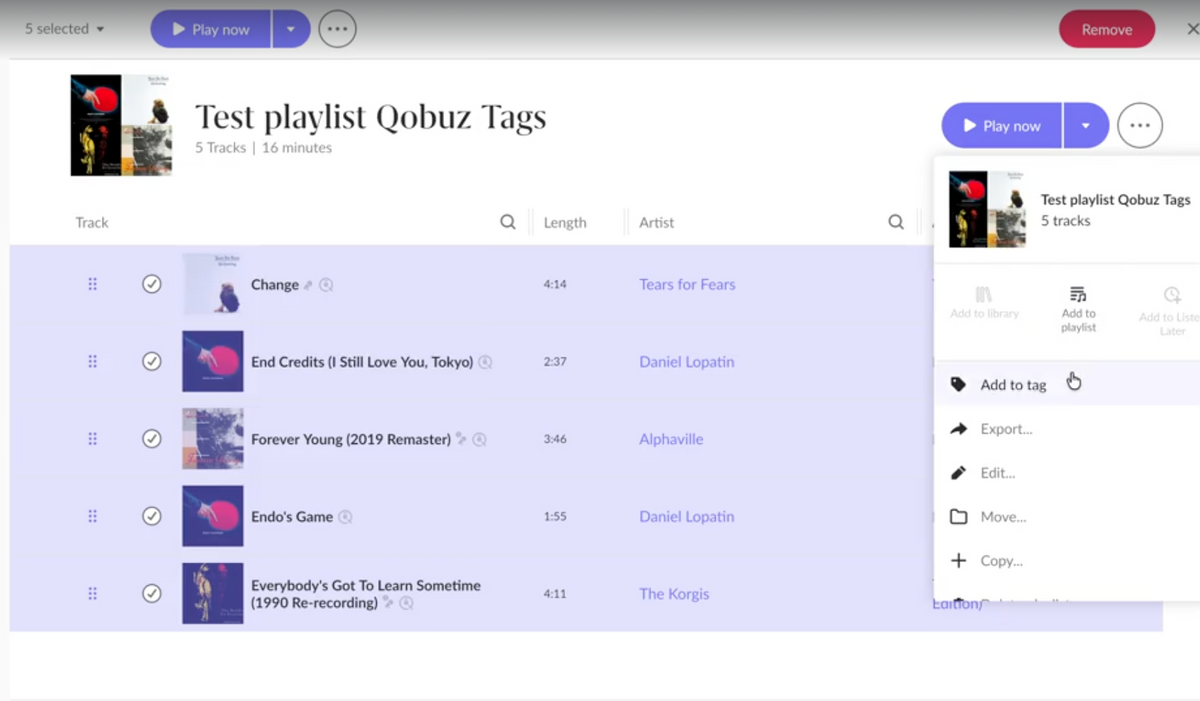Click the playlist cover art collage
The height and width of the screenshot is (701, 1200).
121,125
